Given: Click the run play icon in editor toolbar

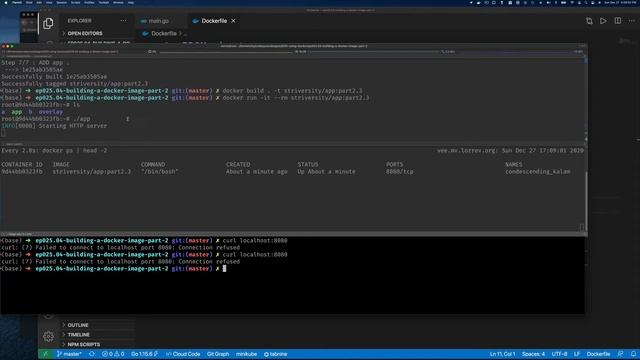Looking at the screenshot, I should (603, 21).
